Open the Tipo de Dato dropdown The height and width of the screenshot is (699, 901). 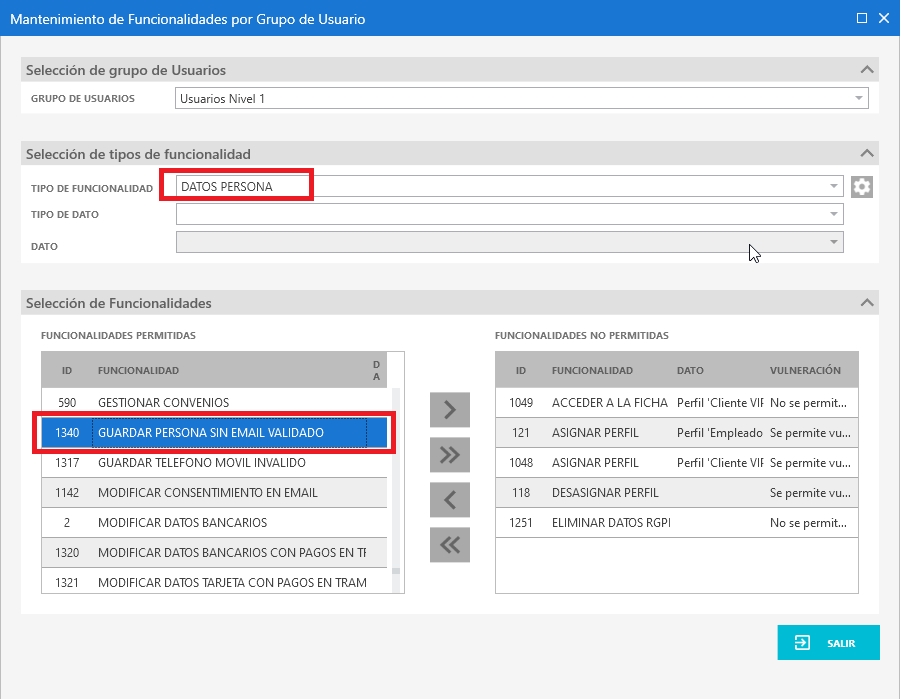point(833,214)
